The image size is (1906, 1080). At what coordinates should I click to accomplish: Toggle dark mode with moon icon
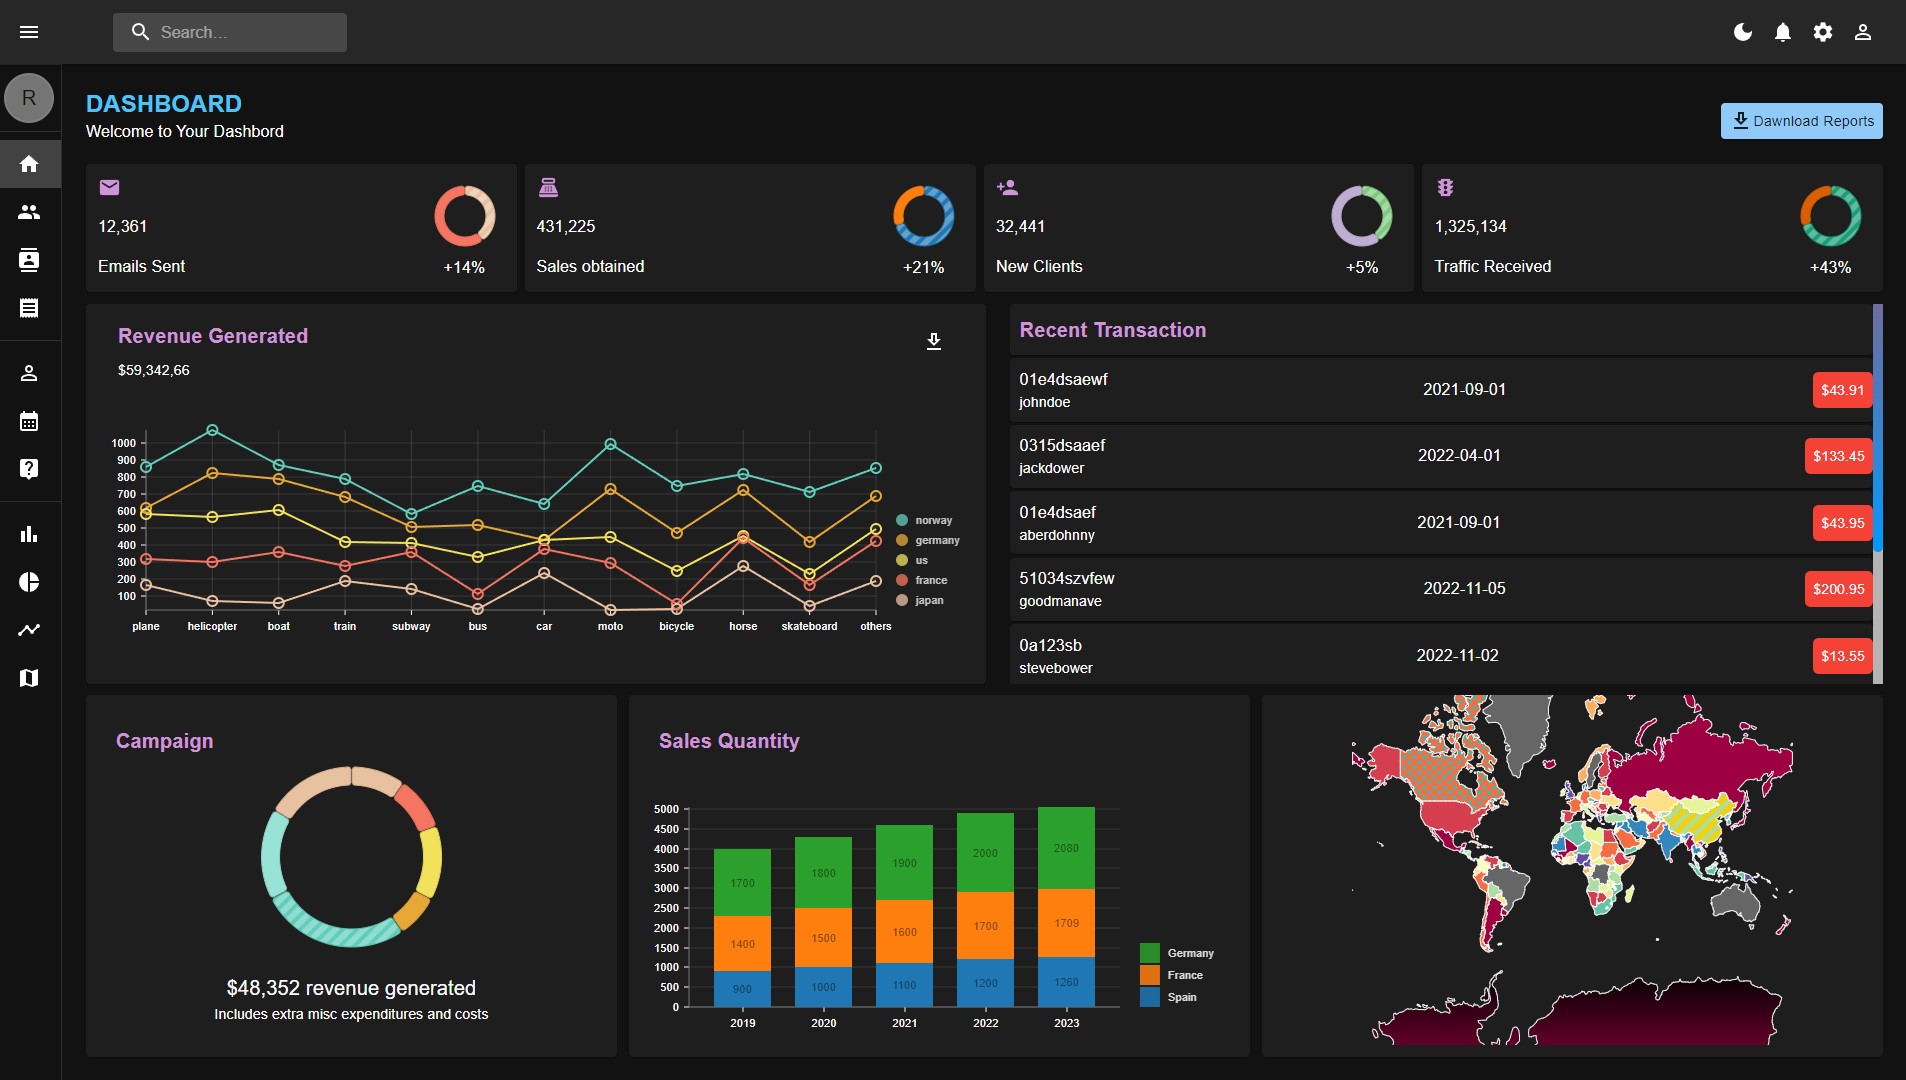point(1743,32)
